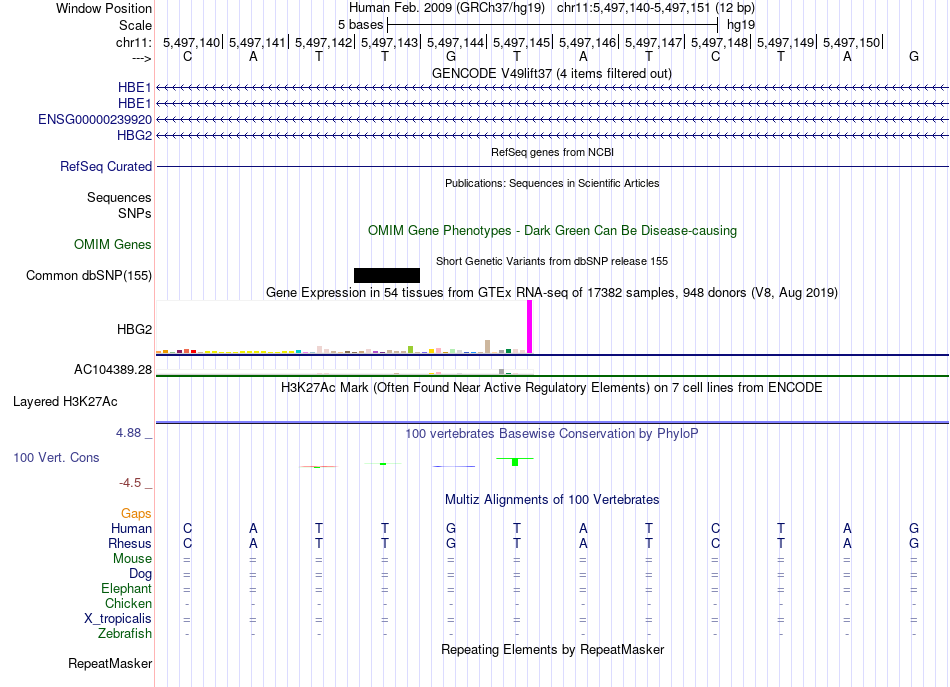Select the Human alignment row label
Screen dimensions: 950x687
(131, 528)
